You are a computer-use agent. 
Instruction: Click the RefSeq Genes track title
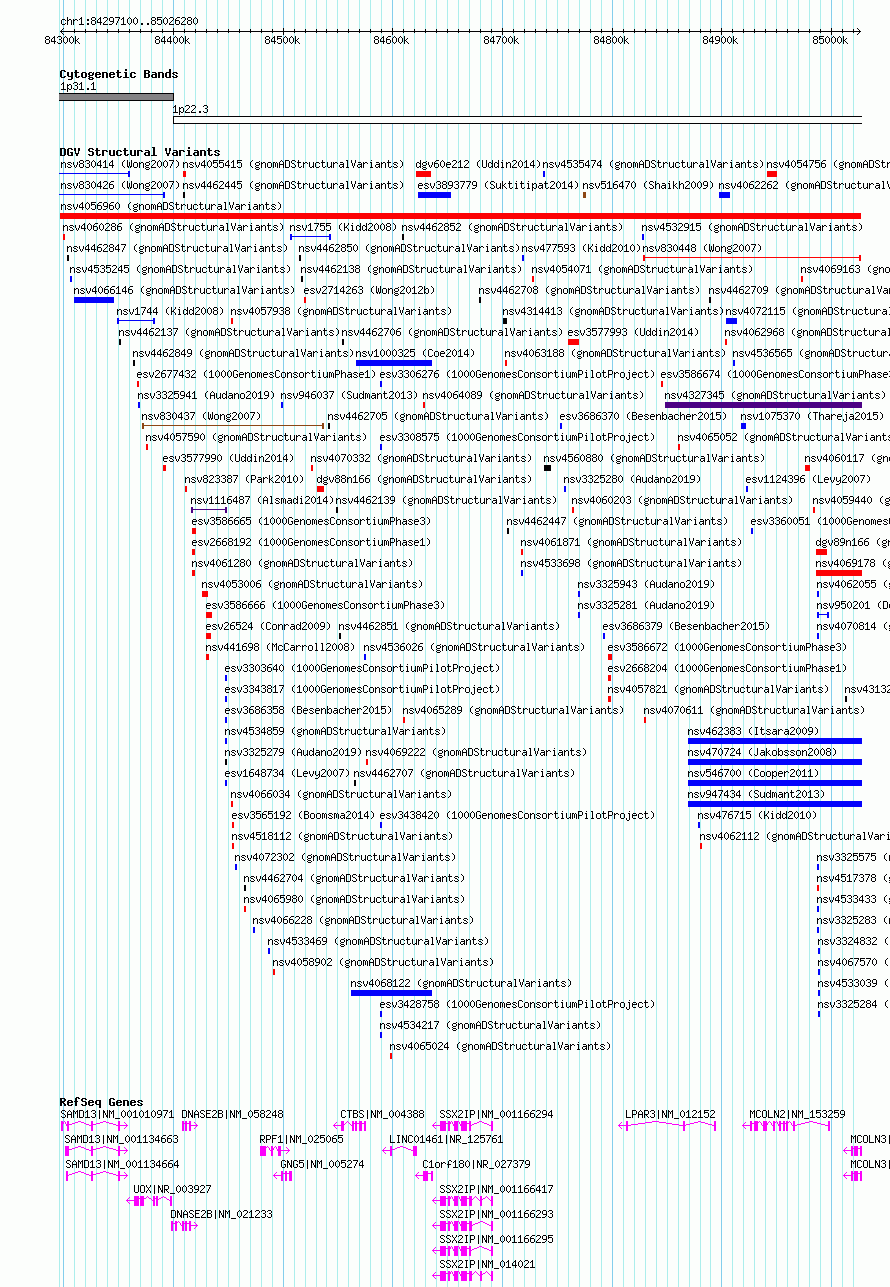click(x=101, y=1102)
